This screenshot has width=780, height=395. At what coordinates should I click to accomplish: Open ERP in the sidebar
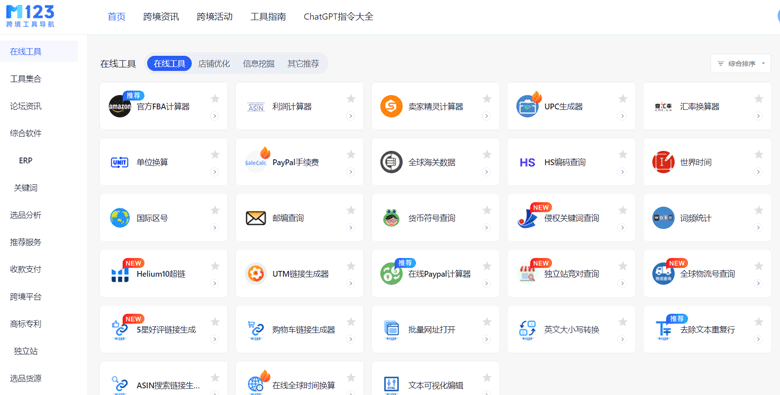point(26,160)
